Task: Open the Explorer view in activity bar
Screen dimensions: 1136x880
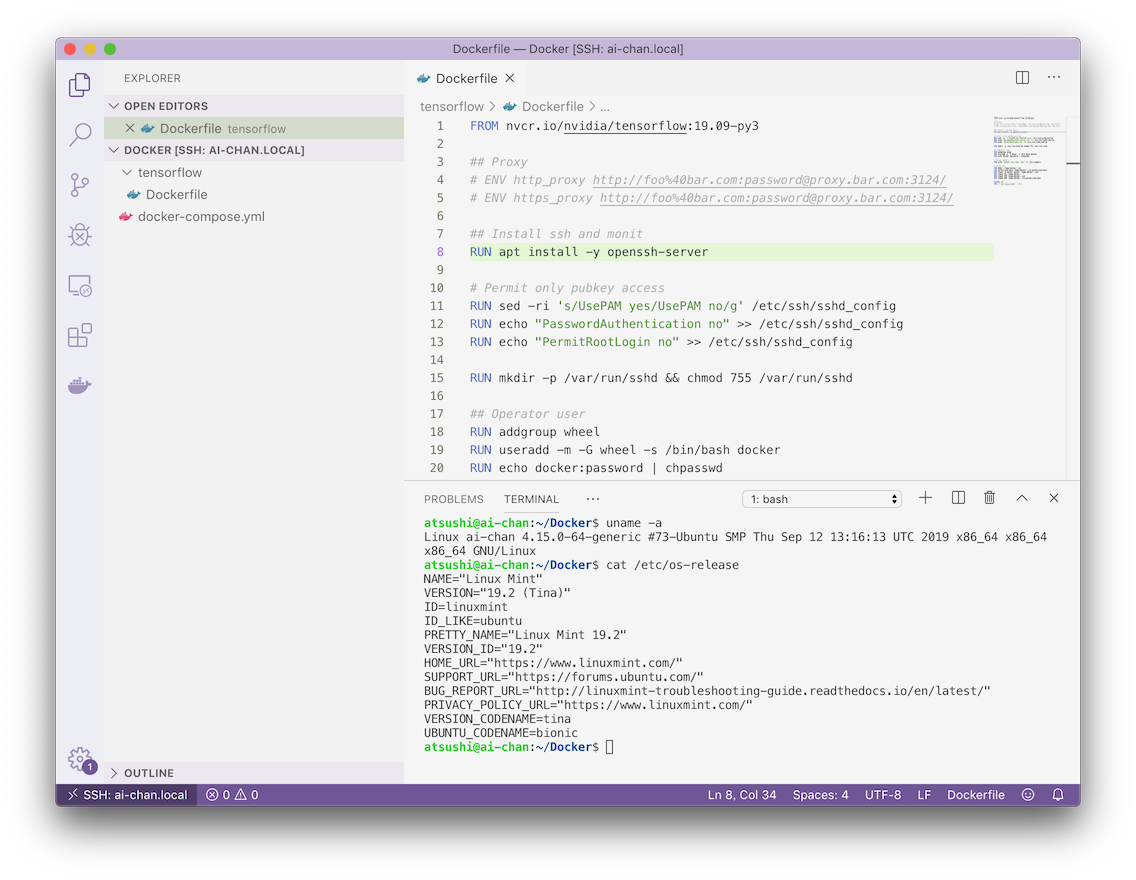Action: [80, 86]
